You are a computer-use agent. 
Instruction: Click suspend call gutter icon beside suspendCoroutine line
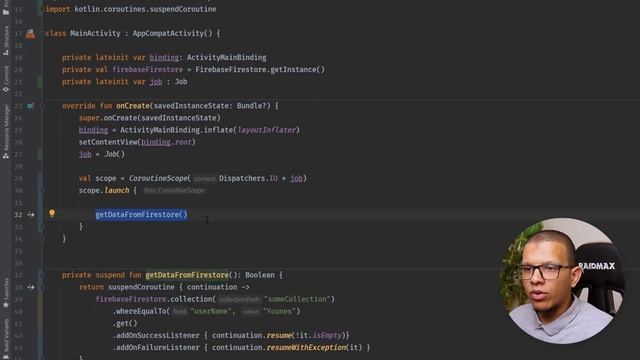(x=31, y=287)
